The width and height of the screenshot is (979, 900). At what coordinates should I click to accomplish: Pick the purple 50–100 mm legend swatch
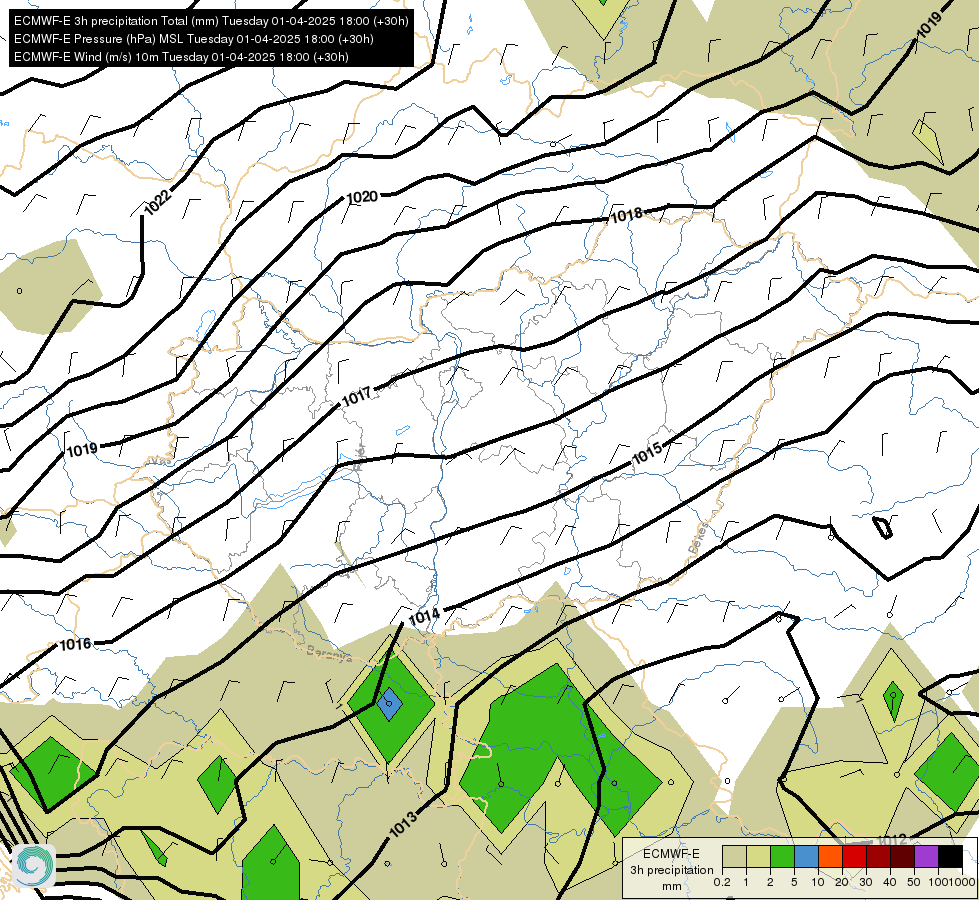[x=927, y=856]
